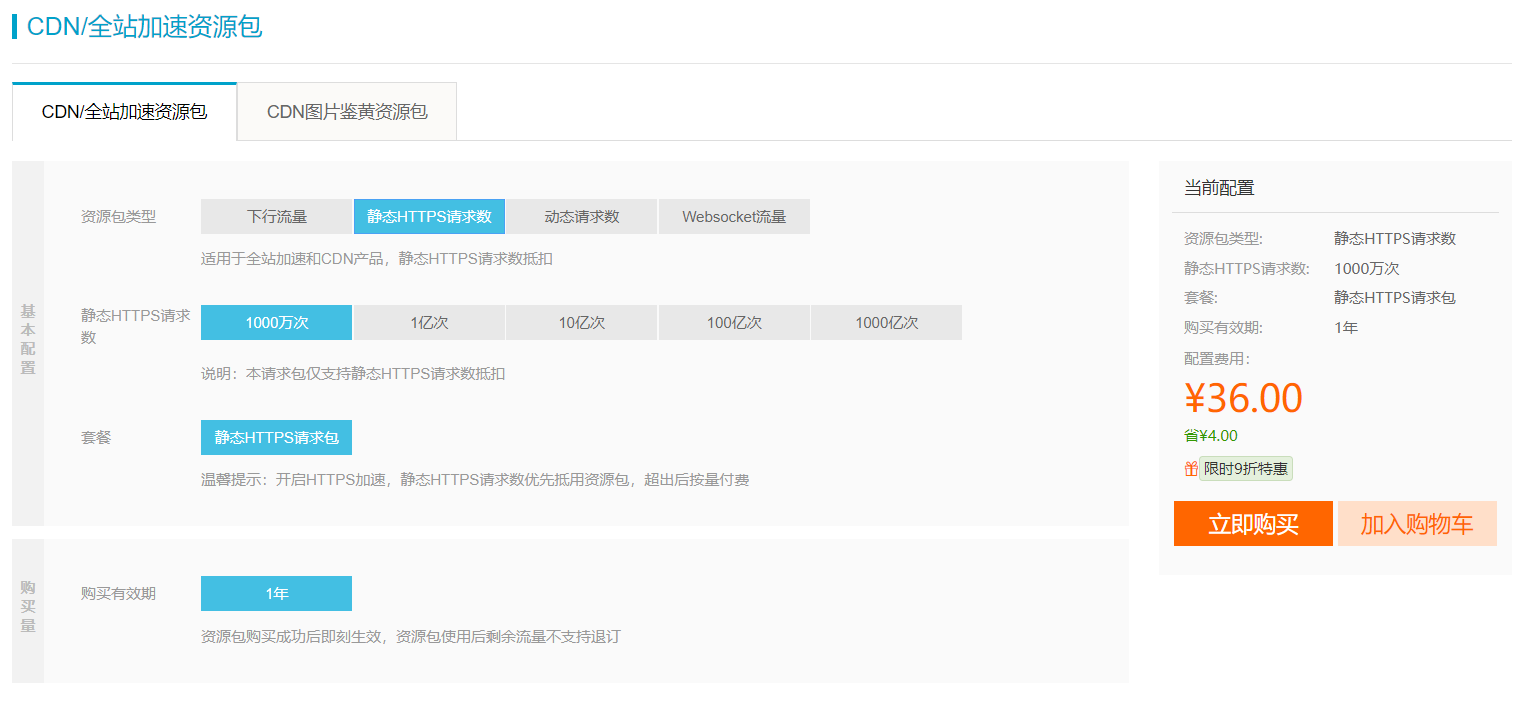This screenshot has width=1527, height=701.
Task: Pick Websocket流量 as the resource pack type
Action: tap(734, 217)
